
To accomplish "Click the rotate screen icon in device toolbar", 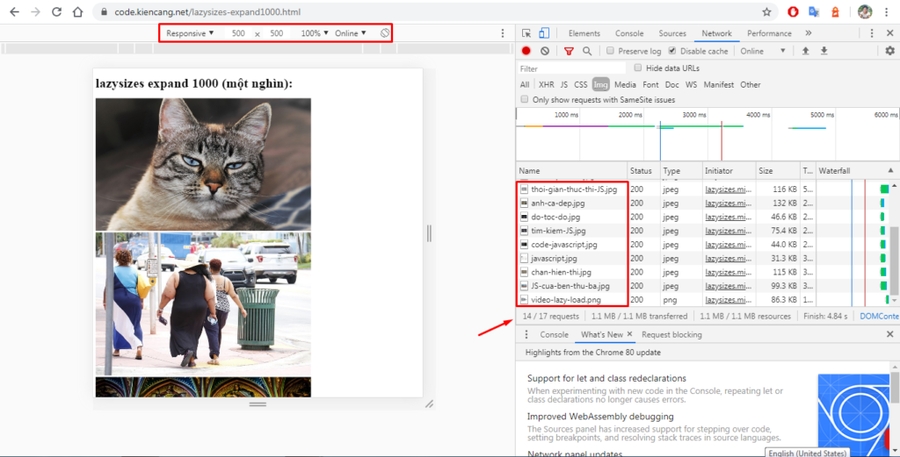I will [x=385, y=33].
